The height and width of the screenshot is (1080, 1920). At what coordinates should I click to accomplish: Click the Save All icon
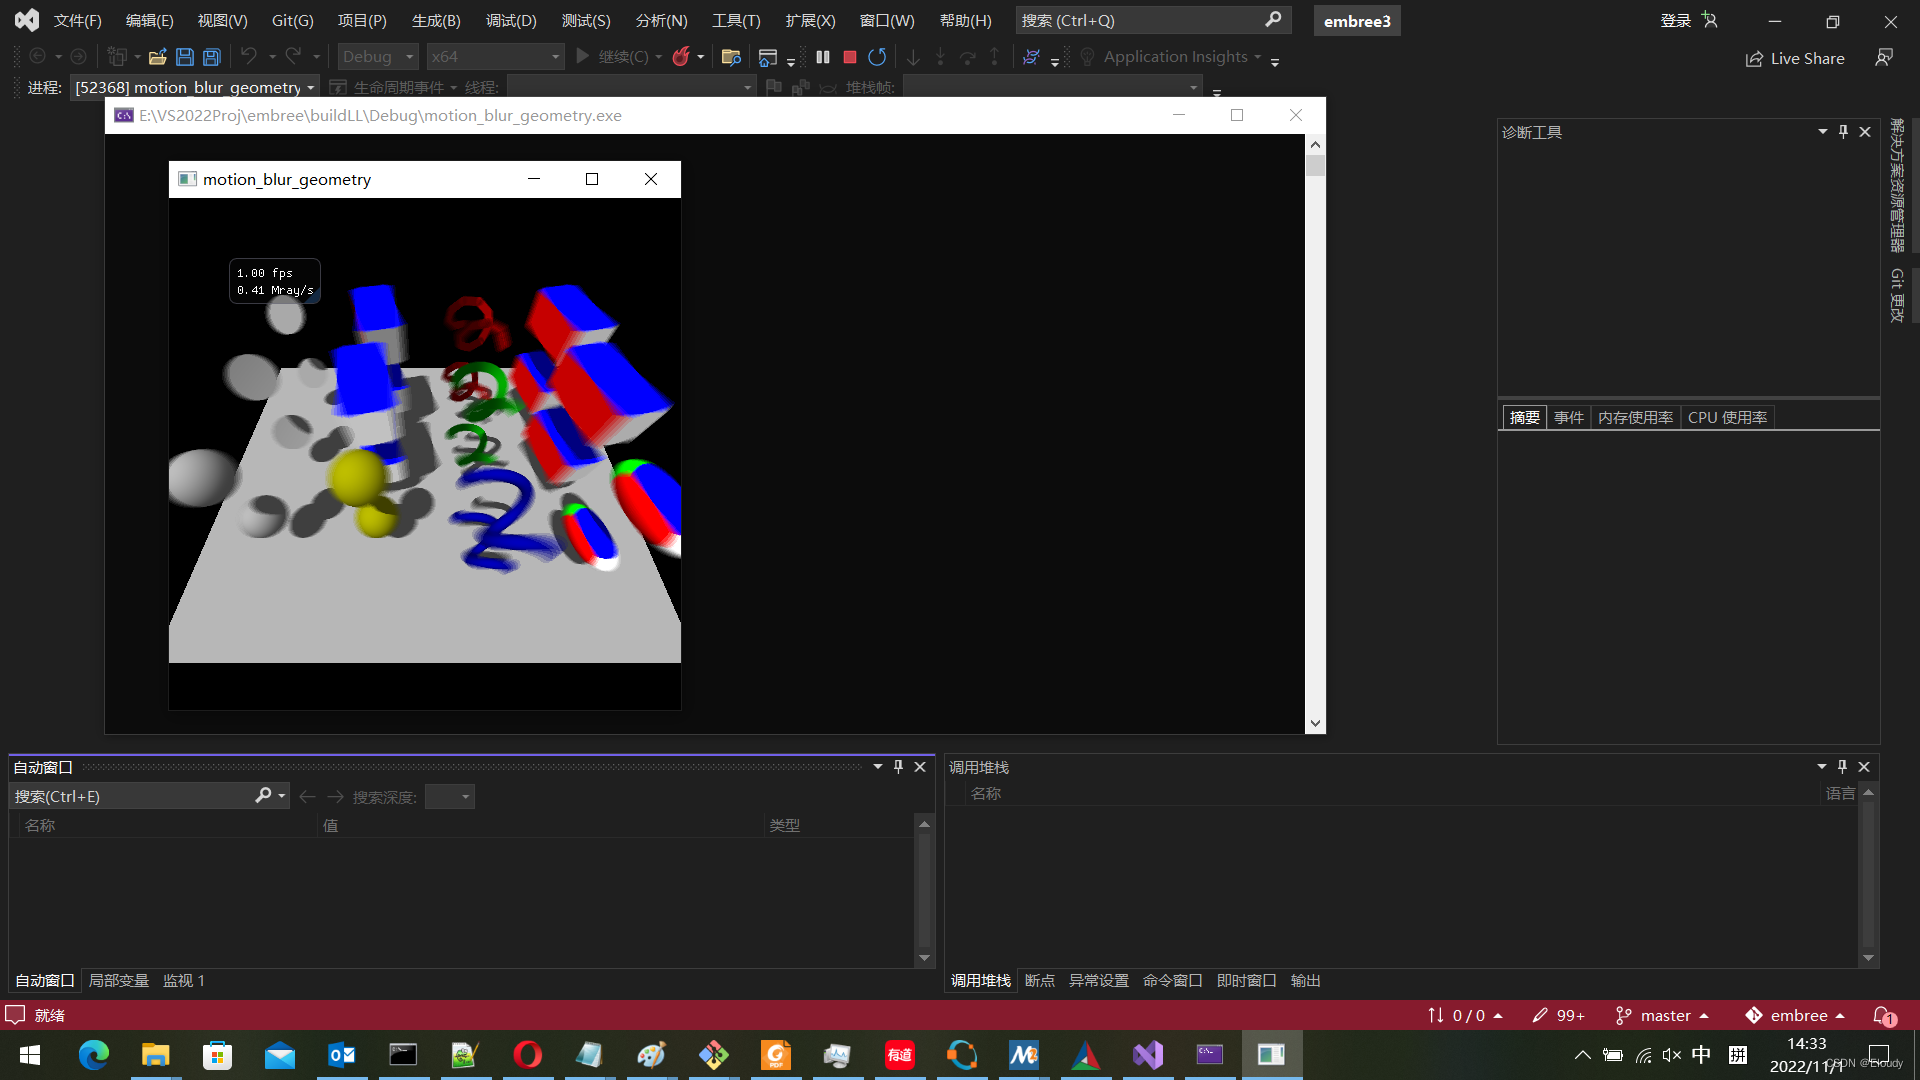pos(212,57)
